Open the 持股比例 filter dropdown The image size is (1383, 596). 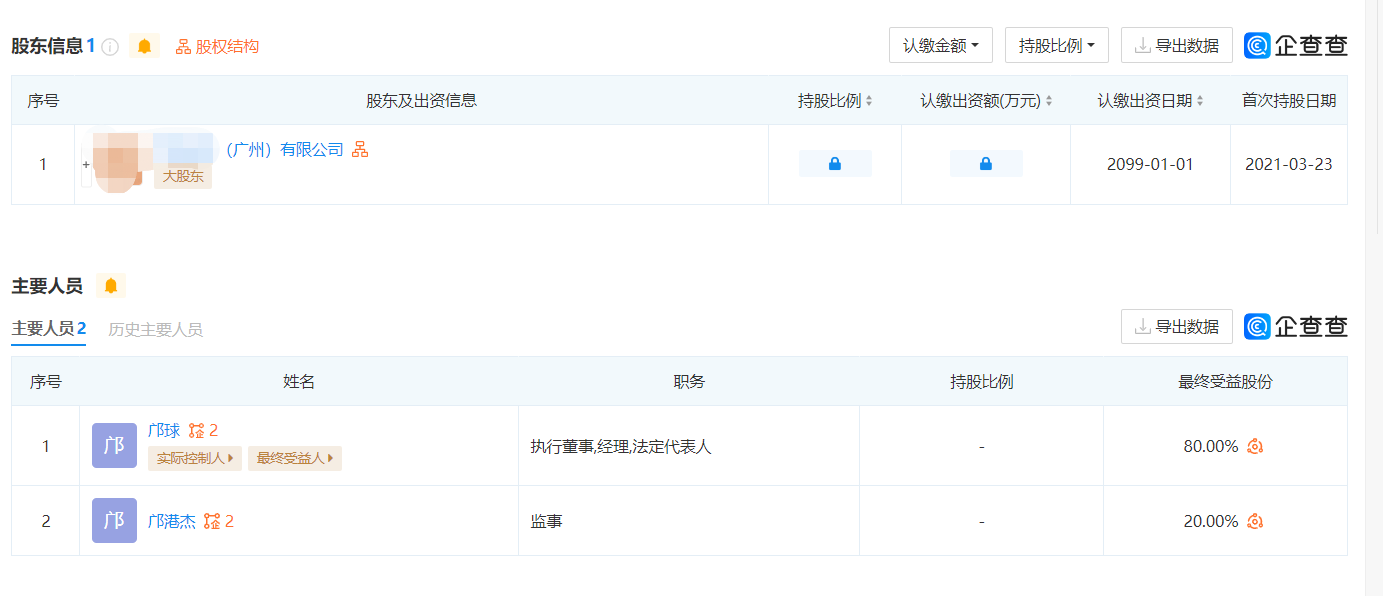click(x=1056, y=45)
